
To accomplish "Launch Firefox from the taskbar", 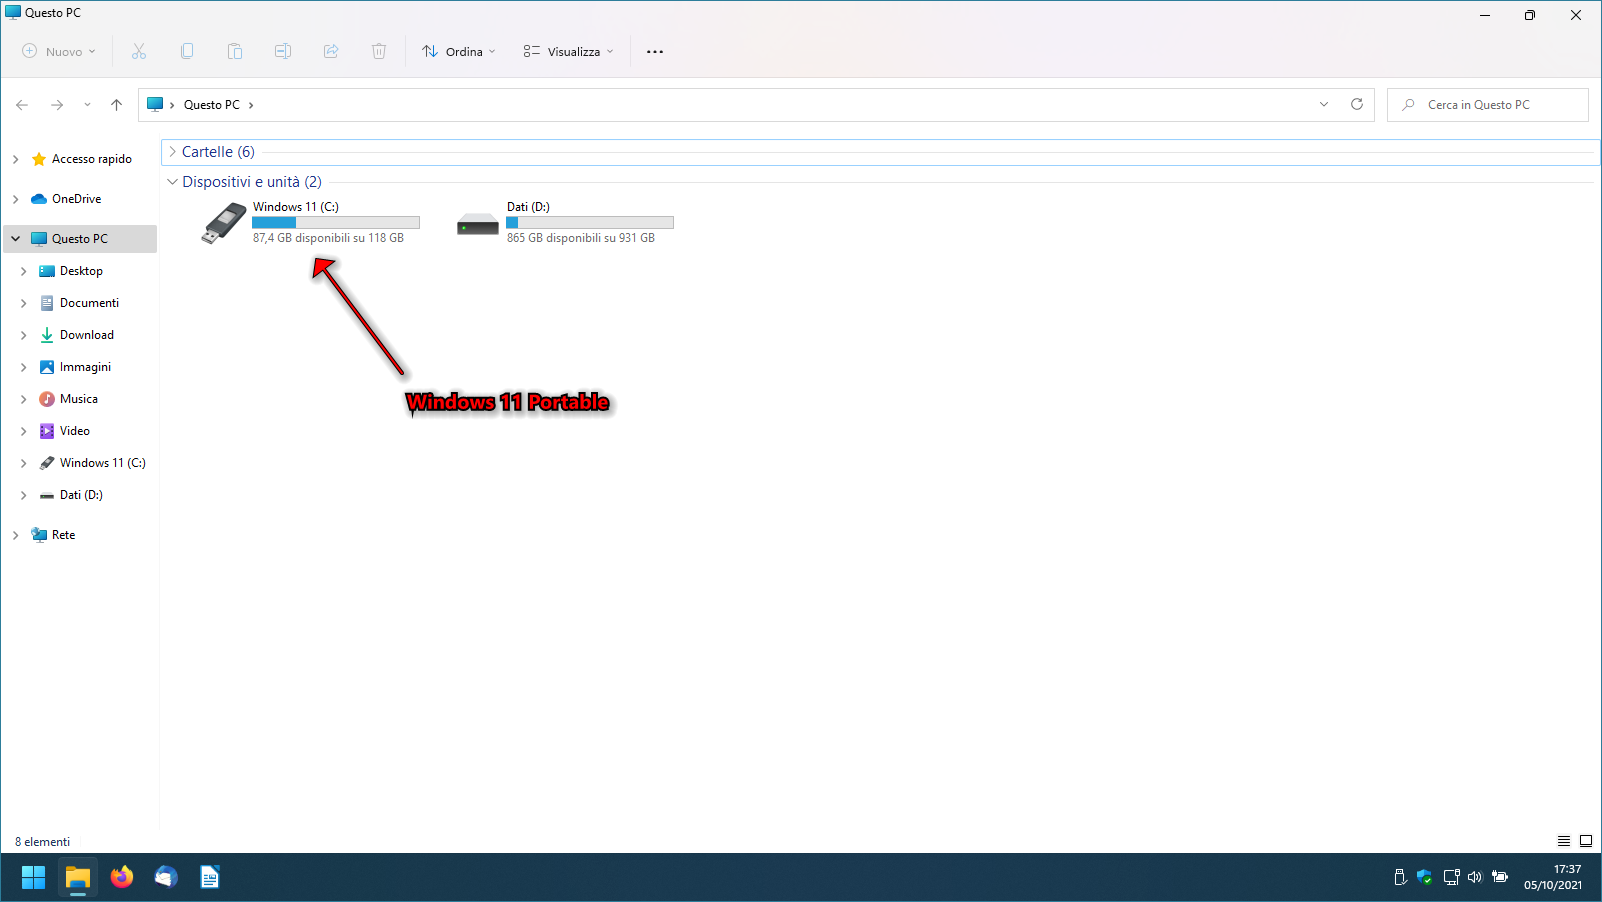I will (122, 877).
